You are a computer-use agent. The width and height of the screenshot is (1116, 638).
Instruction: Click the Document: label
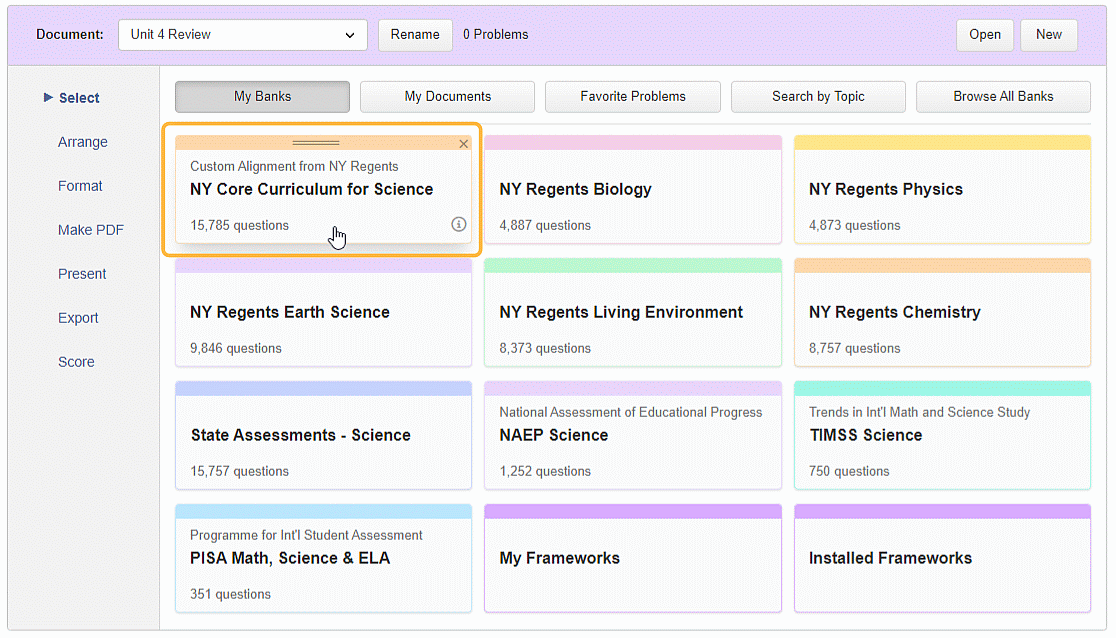coord(70,35)
